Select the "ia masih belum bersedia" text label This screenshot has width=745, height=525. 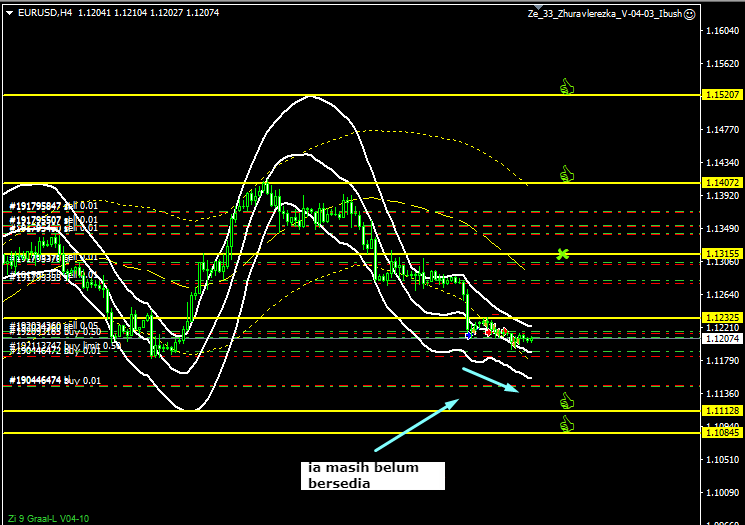click(372, 476)
